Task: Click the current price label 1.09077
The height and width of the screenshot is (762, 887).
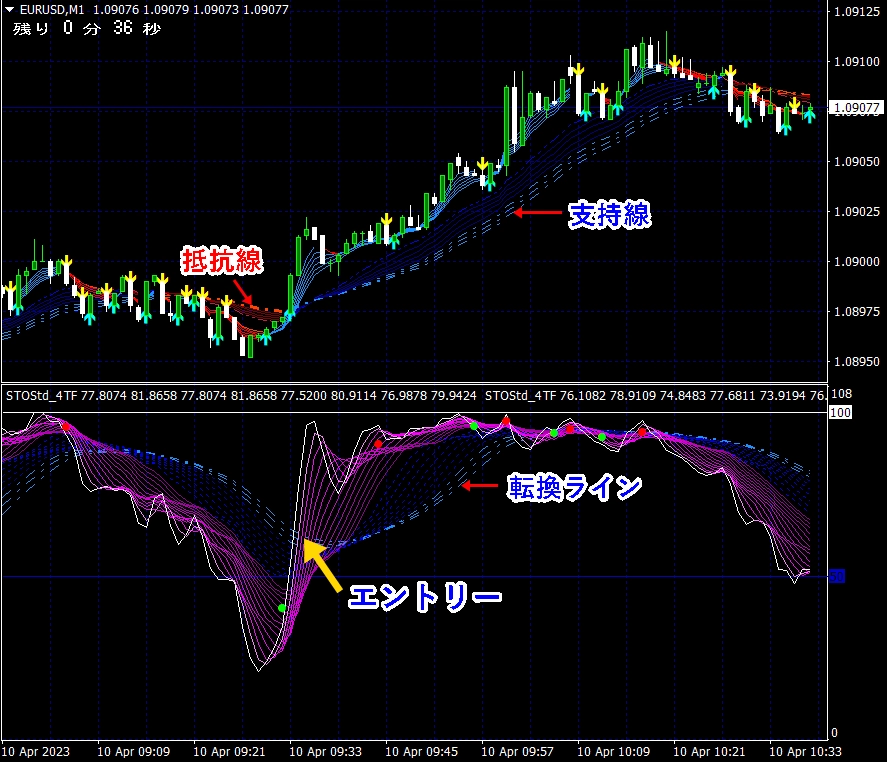Action: tap(857, 107)
